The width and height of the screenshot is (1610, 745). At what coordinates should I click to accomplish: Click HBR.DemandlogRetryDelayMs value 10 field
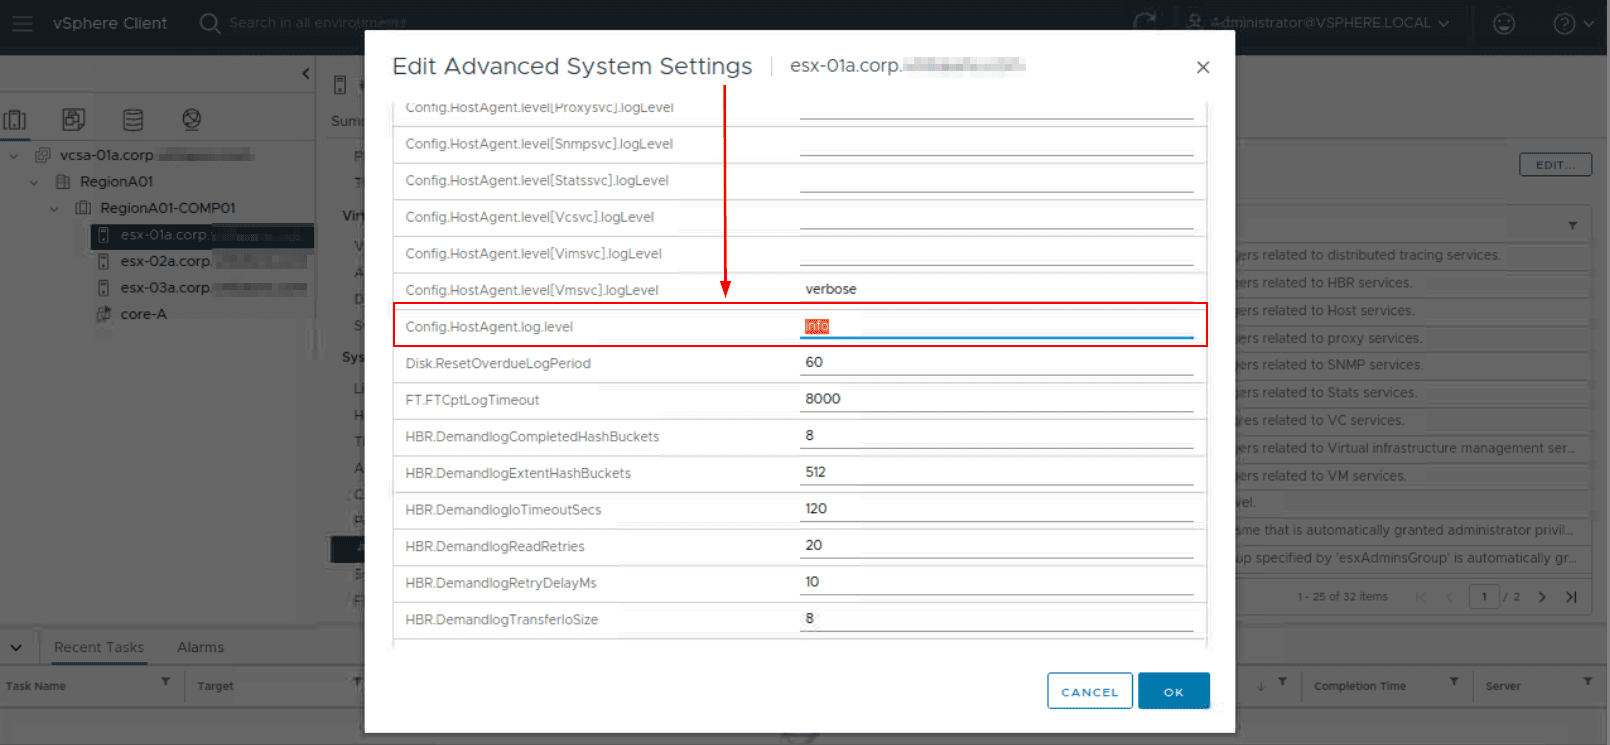pos(996,582)
